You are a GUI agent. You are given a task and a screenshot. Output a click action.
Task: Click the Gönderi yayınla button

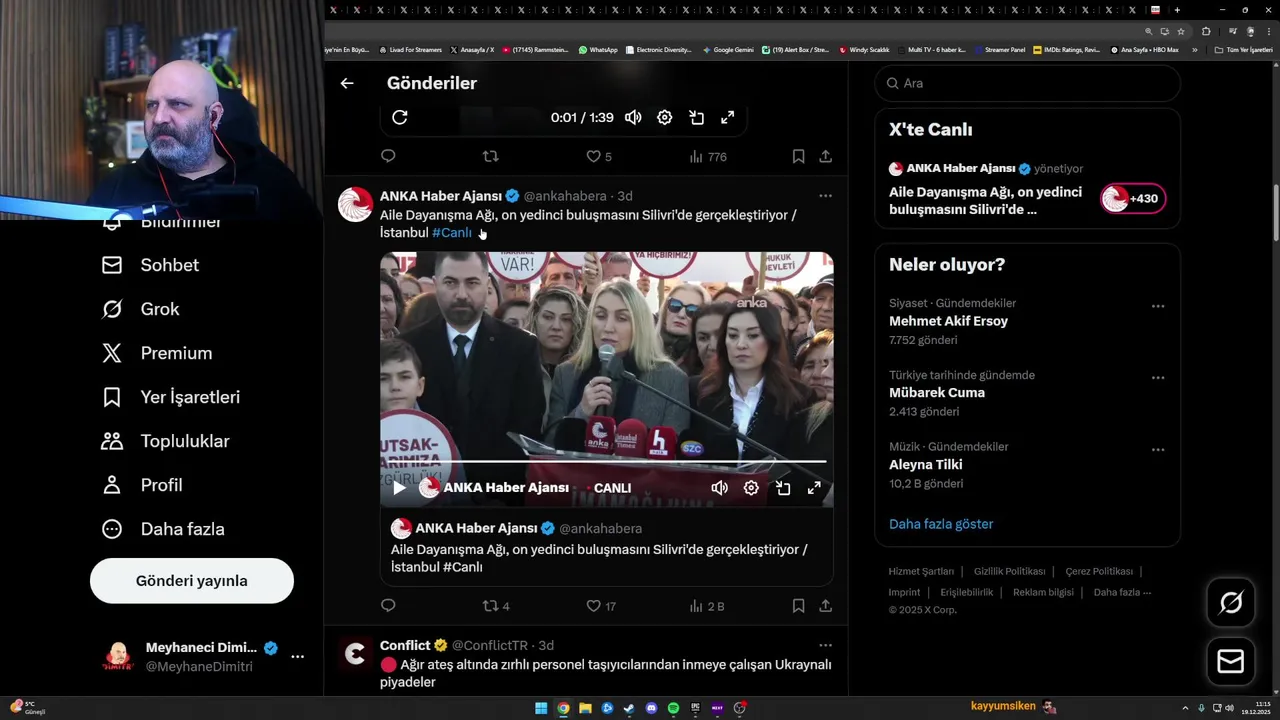pyautogui.click(x=192, y=581)
